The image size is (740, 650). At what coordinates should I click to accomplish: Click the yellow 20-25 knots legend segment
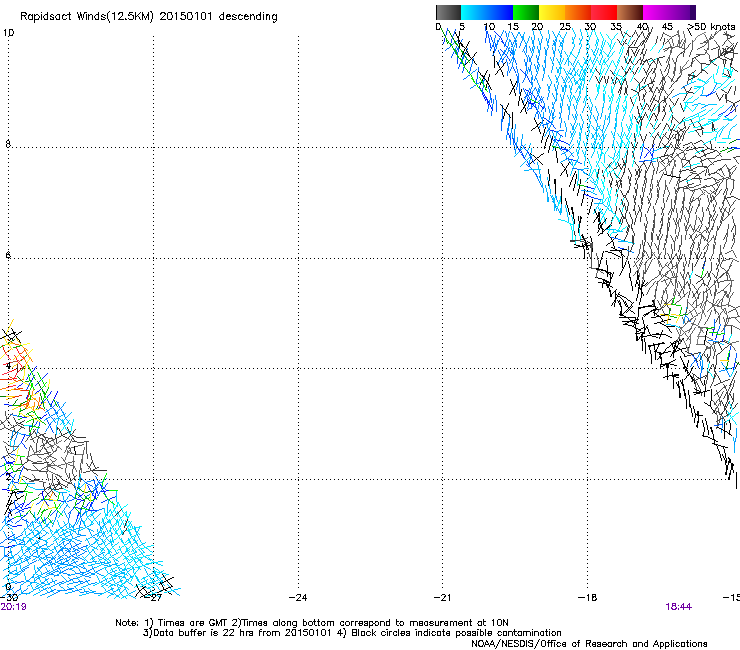point(552,12)
